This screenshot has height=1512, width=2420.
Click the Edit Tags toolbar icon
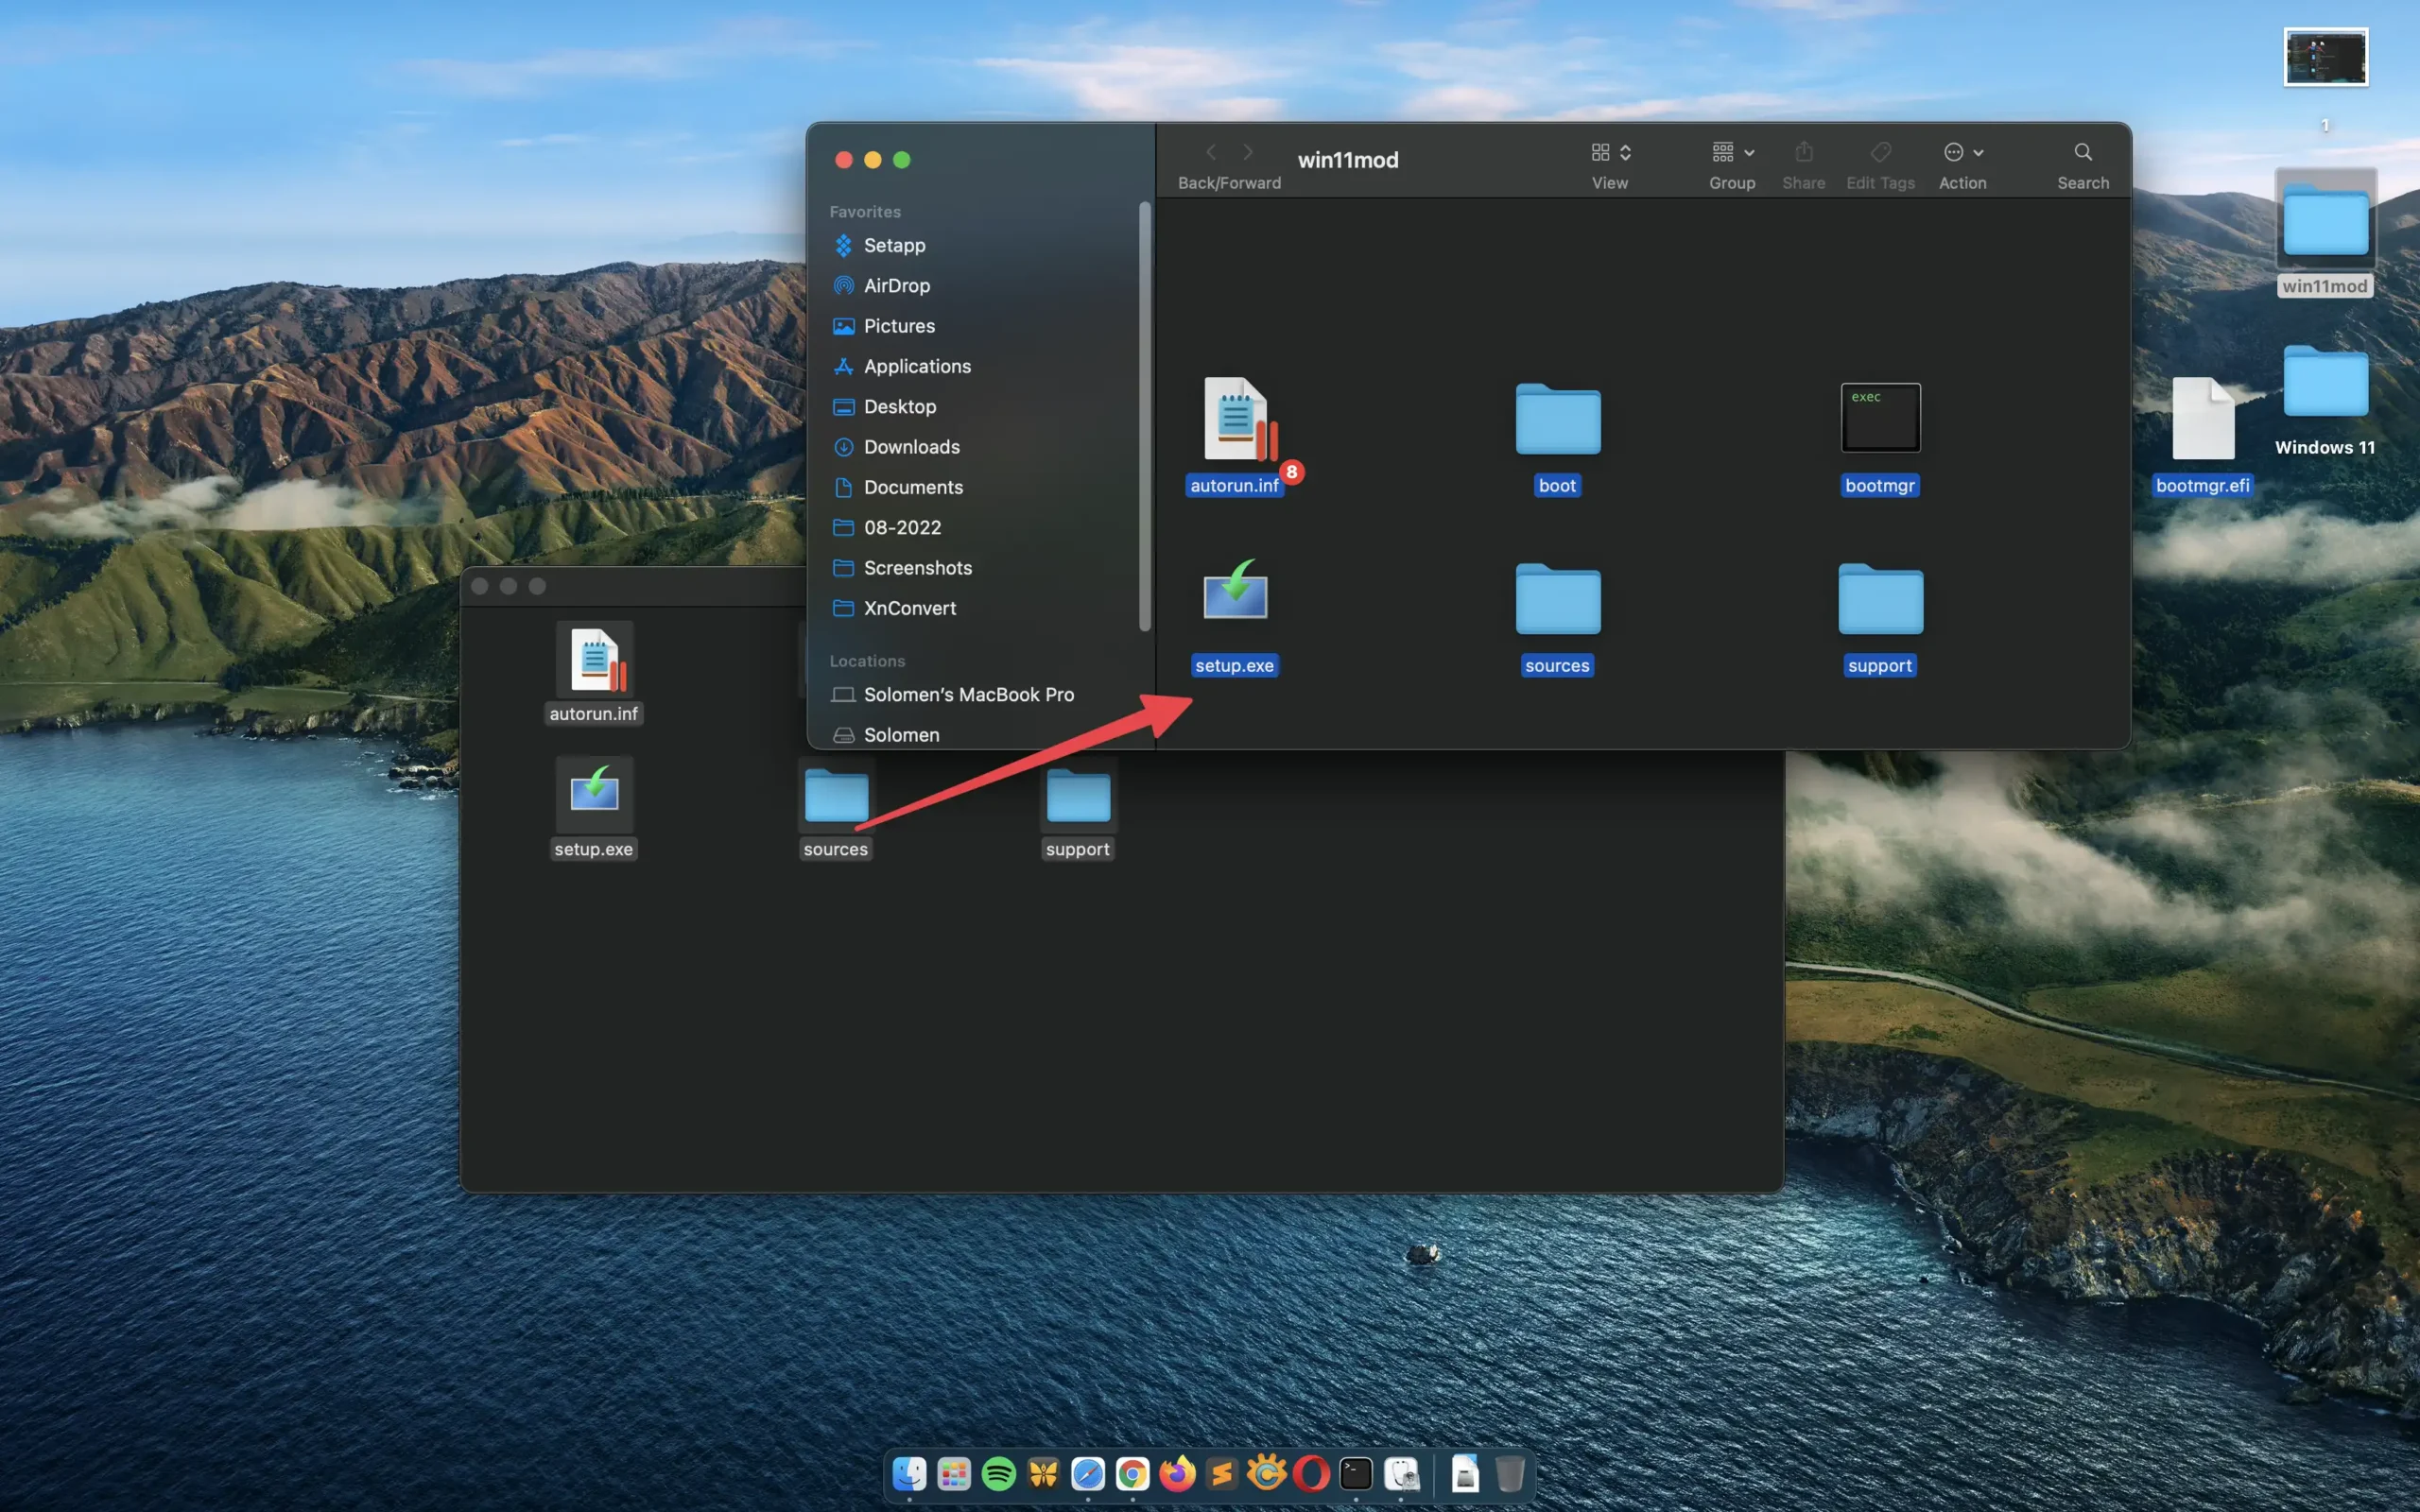pyautogui.click(x=1880, y=152)
